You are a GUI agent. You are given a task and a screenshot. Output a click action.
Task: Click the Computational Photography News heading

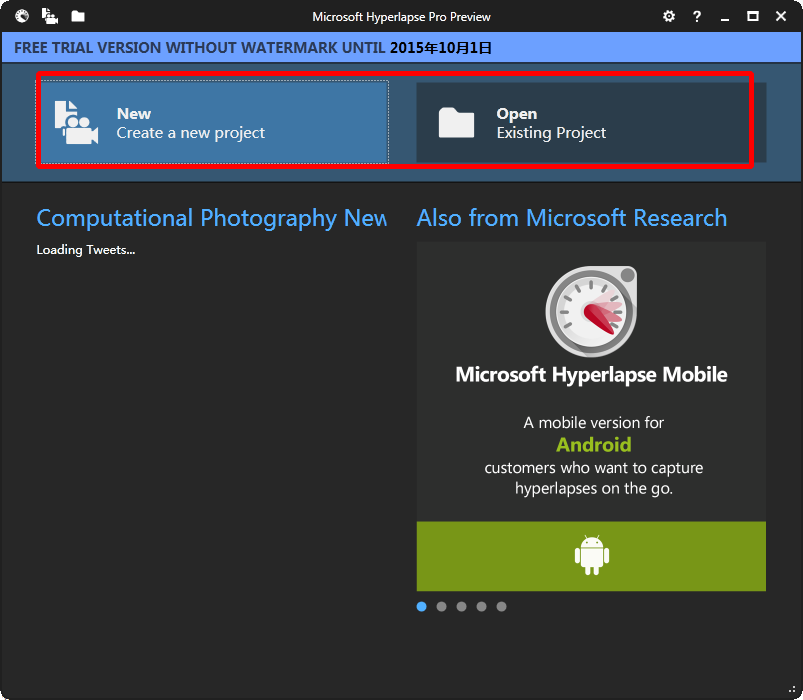pos(211,218)
